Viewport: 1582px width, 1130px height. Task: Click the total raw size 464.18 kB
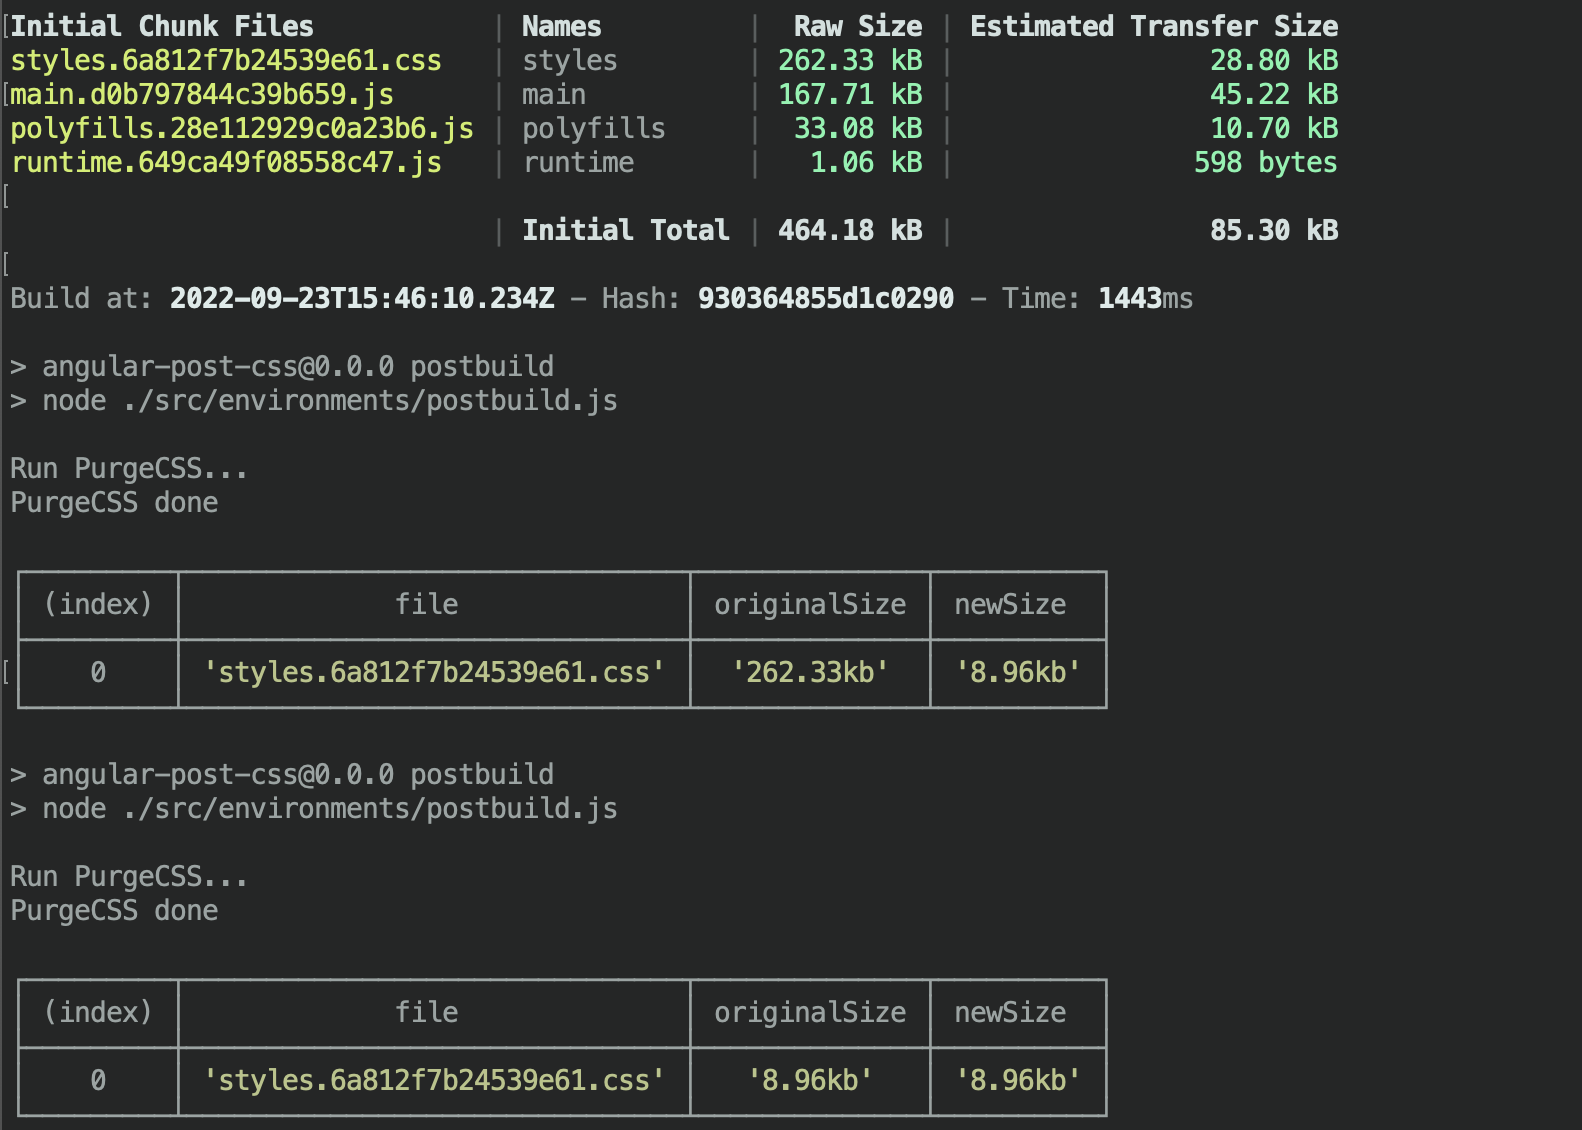click(850, 231)
